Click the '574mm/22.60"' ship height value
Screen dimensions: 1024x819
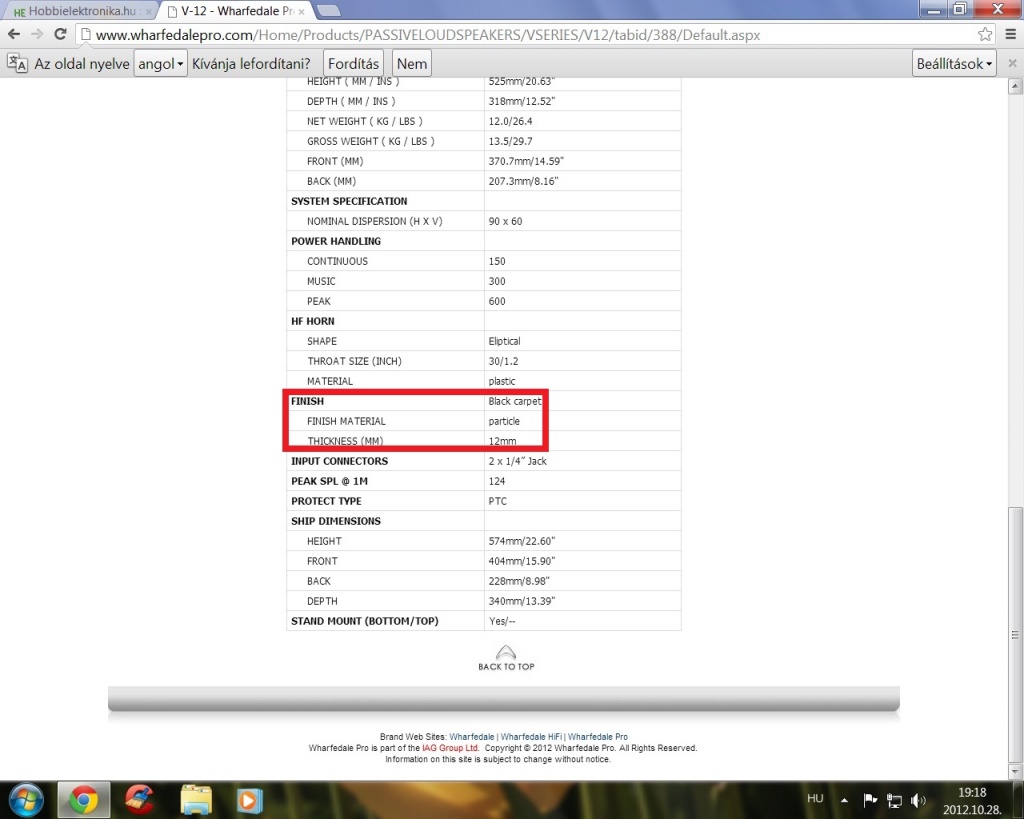pyautogui.click(x=522, y=541)
